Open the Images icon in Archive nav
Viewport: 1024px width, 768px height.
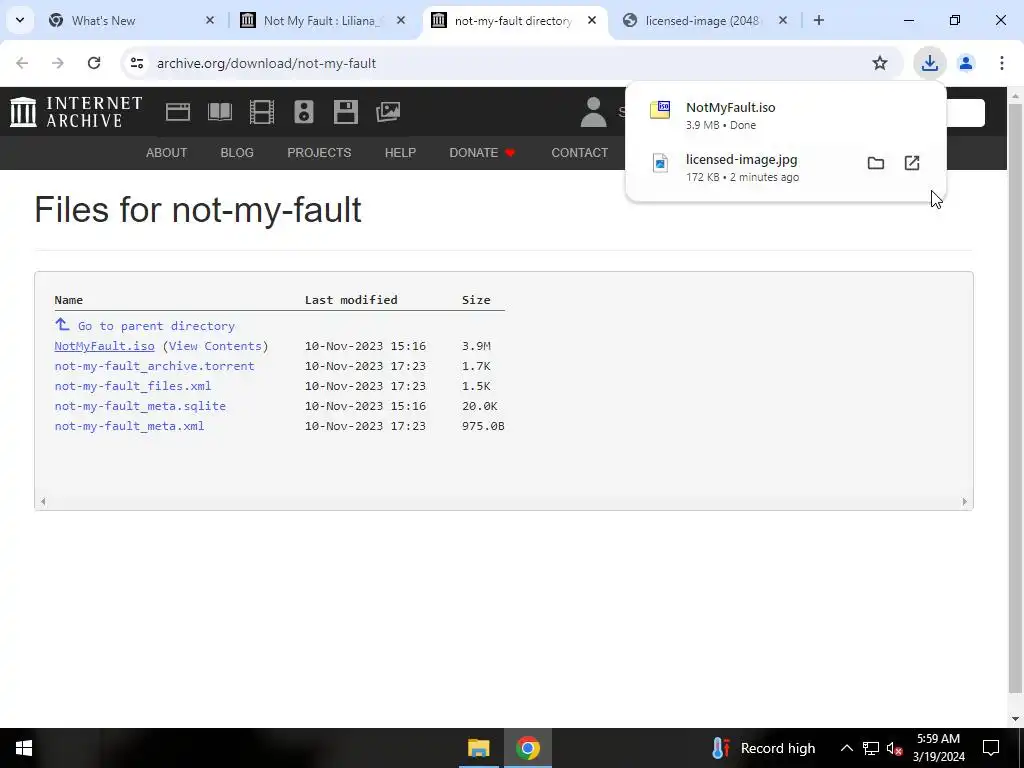pyautogui.click(x=388, y=112)
